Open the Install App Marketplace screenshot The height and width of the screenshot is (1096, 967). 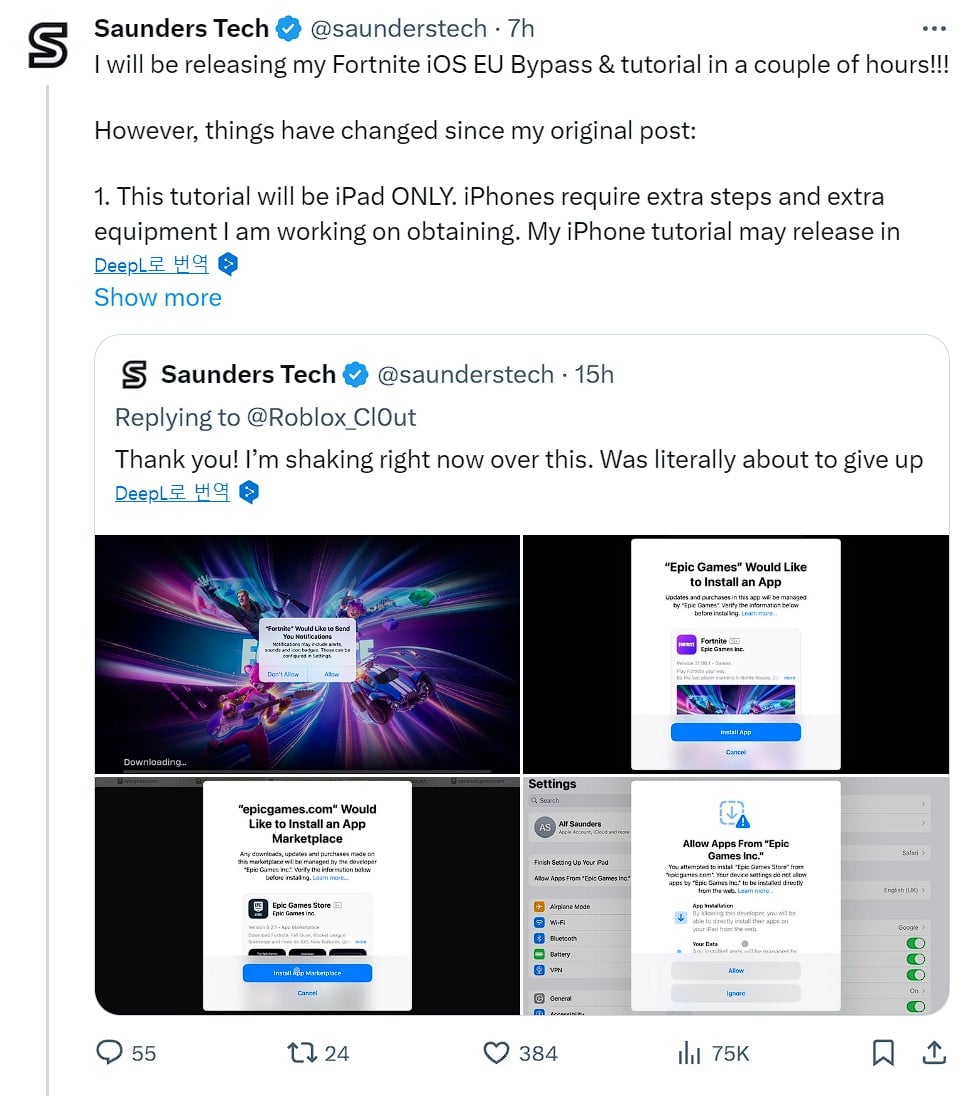308,895
